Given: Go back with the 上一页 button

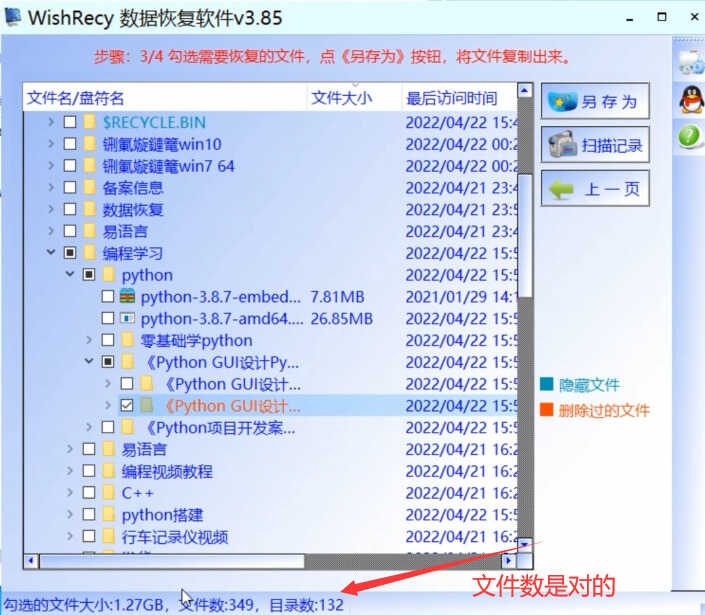Looking at the screenshot, I should click(x=595, y=188).
